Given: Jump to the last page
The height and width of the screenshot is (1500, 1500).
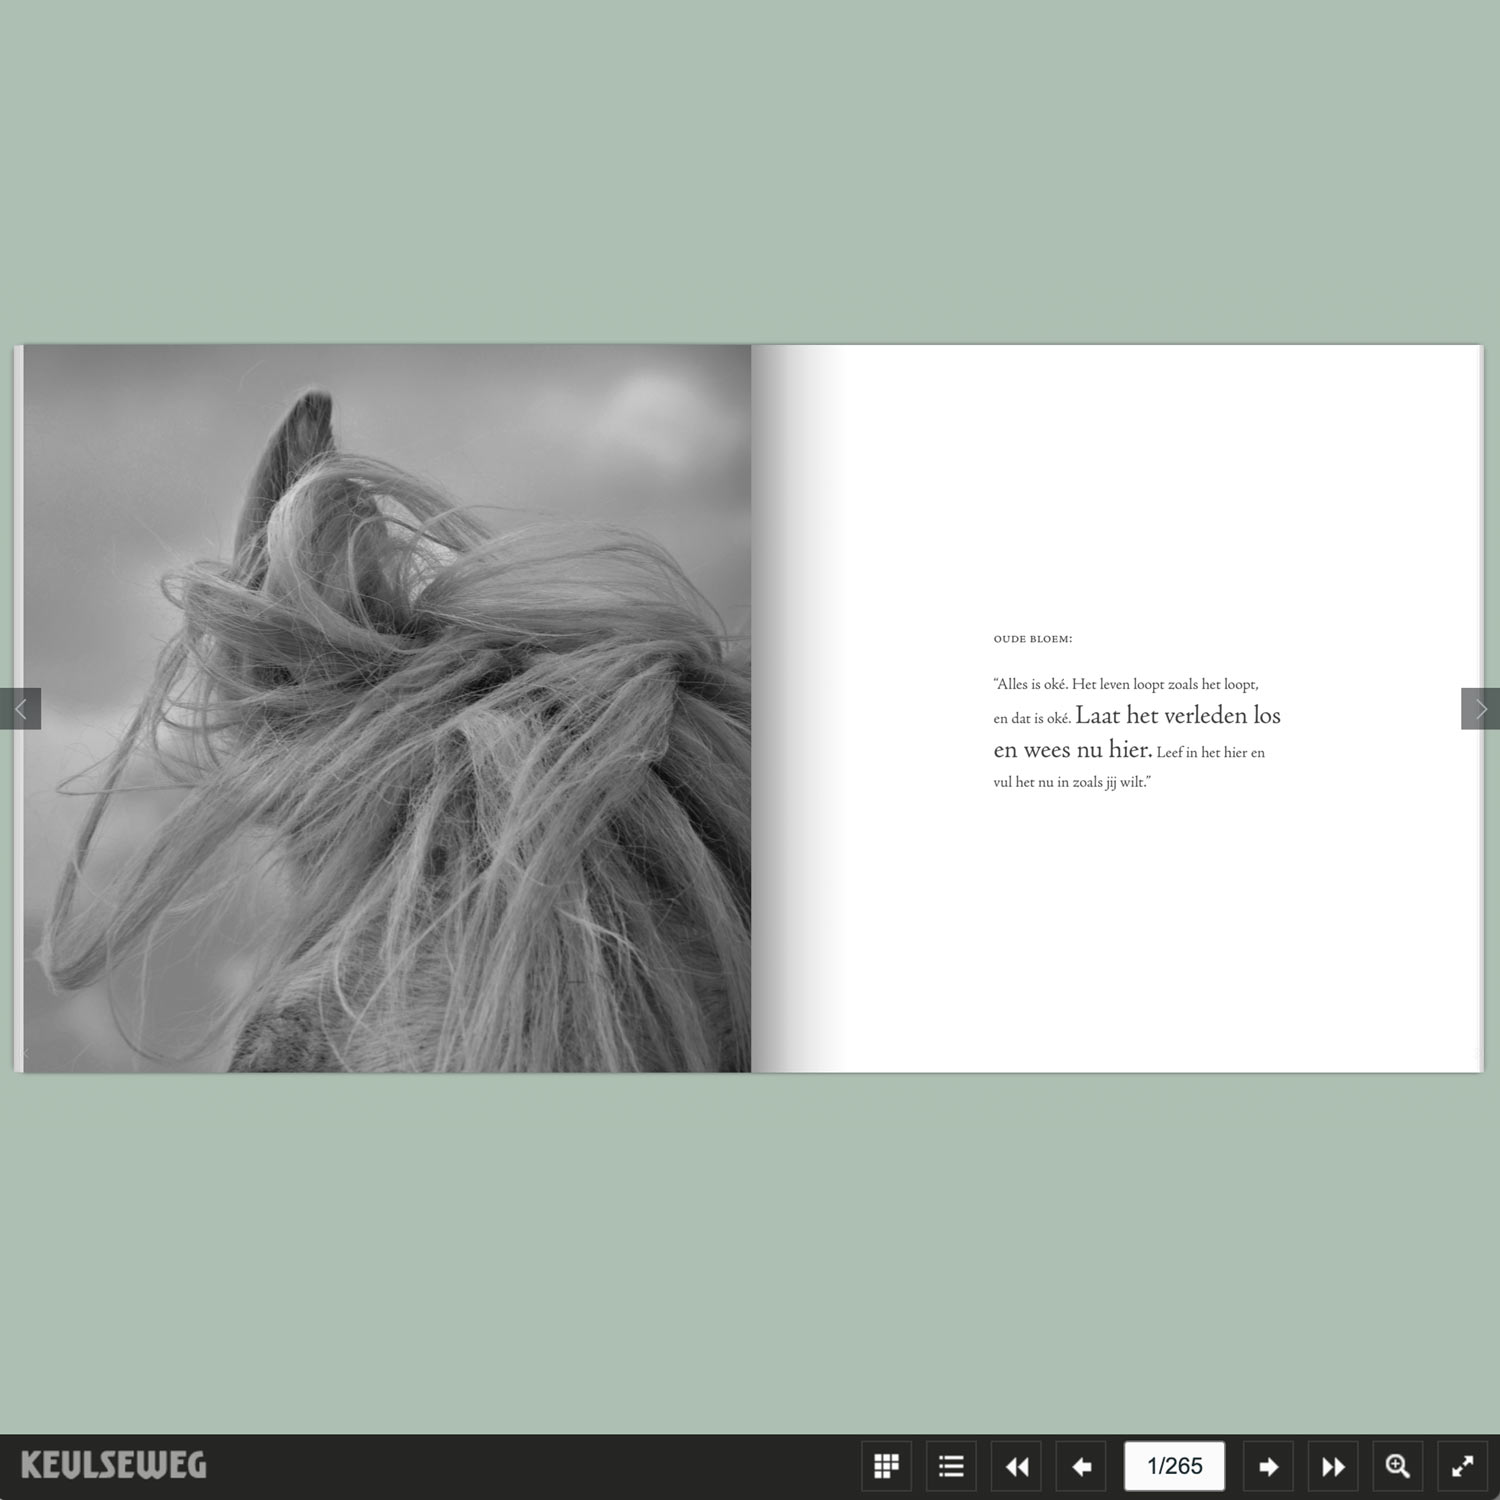Looking at the screenshot, I should click(1333, 1466).
